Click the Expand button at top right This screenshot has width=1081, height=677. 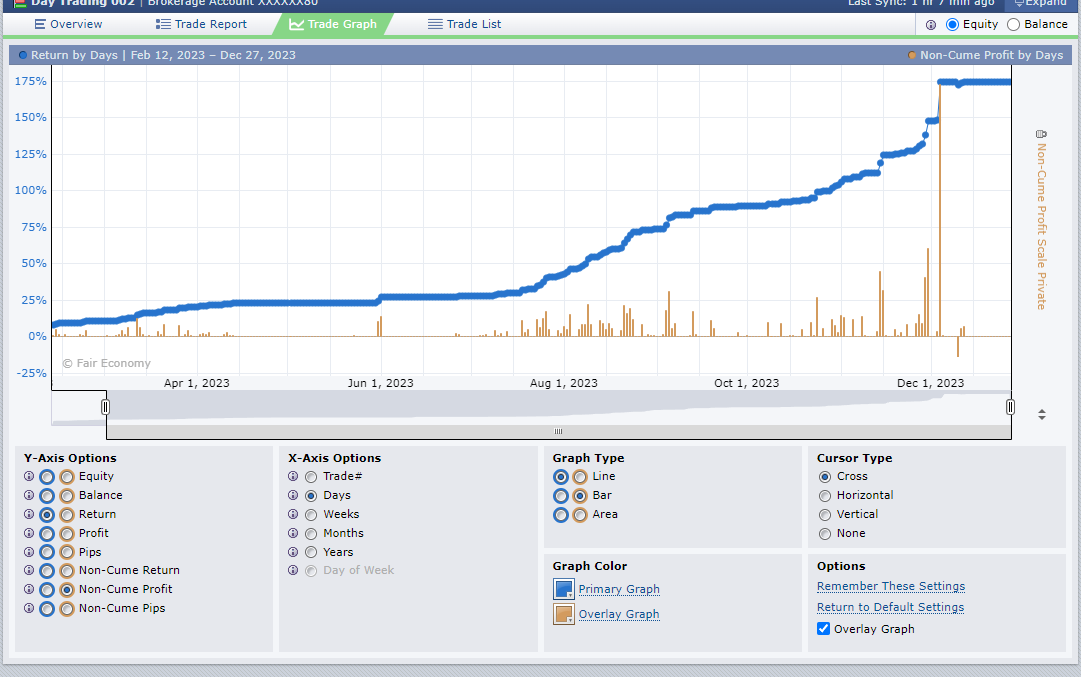(1040, 3)
